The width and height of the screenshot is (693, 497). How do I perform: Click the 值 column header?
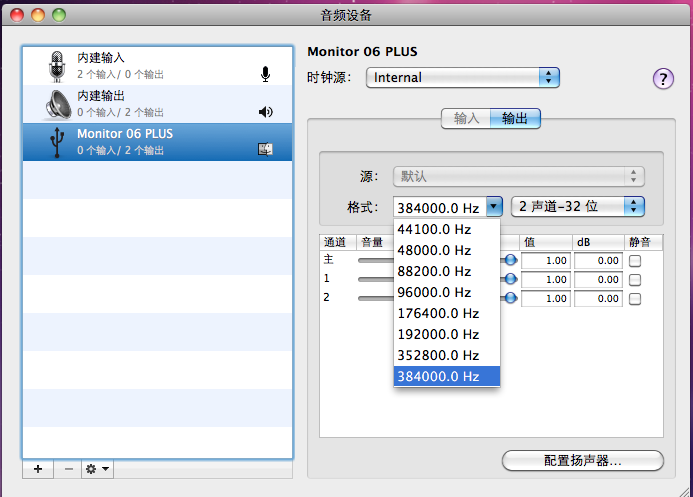(546, 242)
